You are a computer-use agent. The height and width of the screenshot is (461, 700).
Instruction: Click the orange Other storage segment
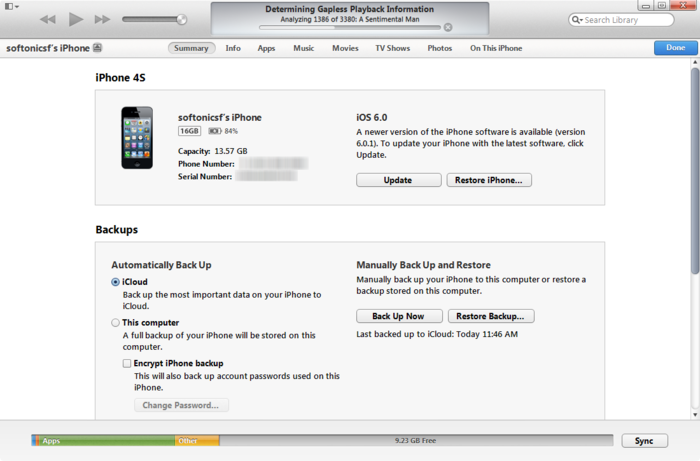tap(197, 440)
